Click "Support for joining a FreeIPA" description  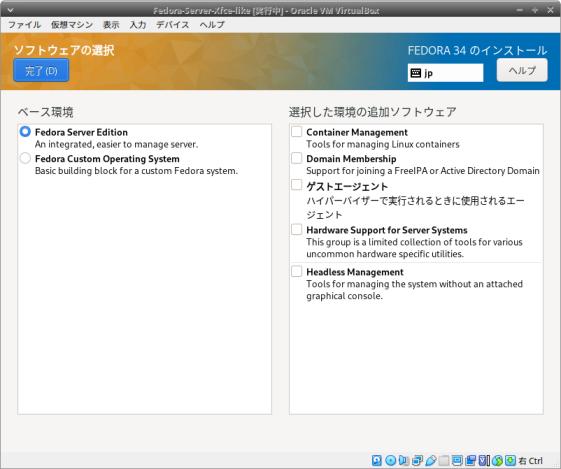coord(423,171)
